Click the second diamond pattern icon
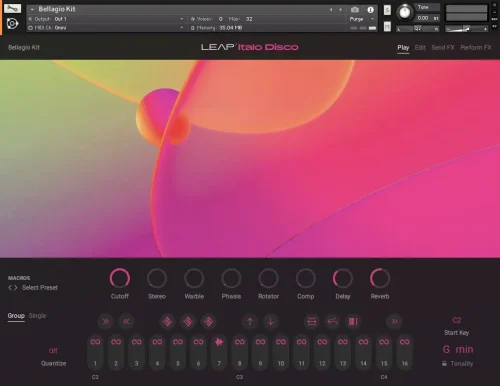Image resolution: width=500 pixels, height=386 pixels. (188, 321)
